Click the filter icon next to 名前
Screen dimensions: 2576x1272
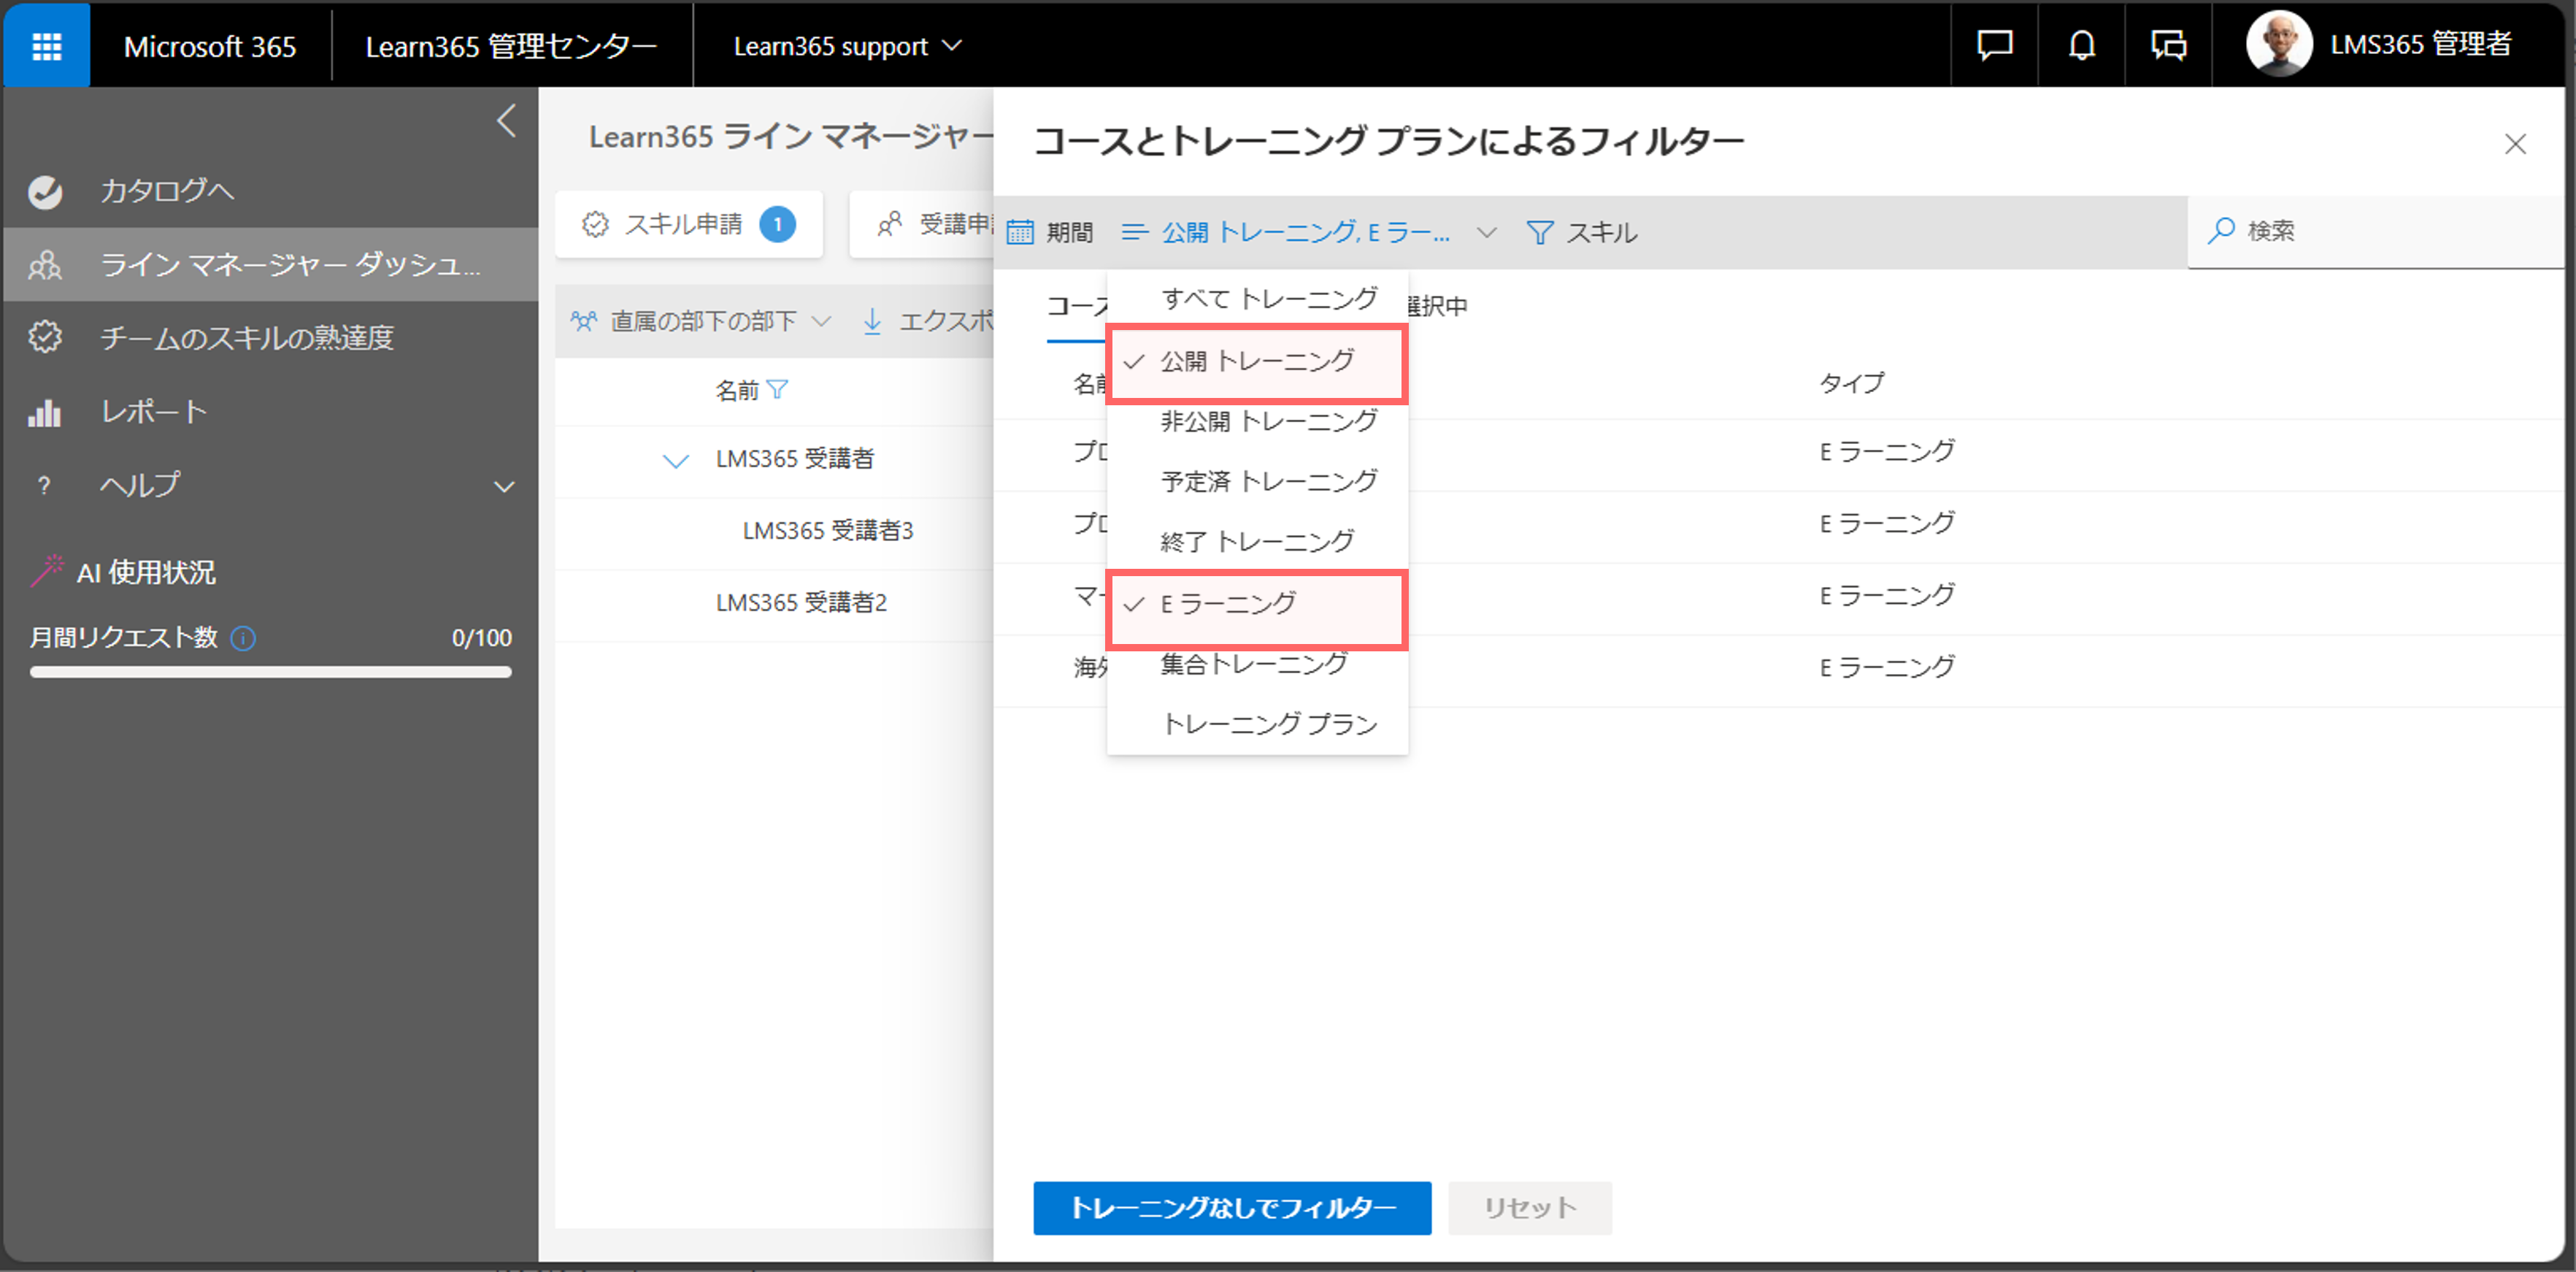[x=778, y=390]
